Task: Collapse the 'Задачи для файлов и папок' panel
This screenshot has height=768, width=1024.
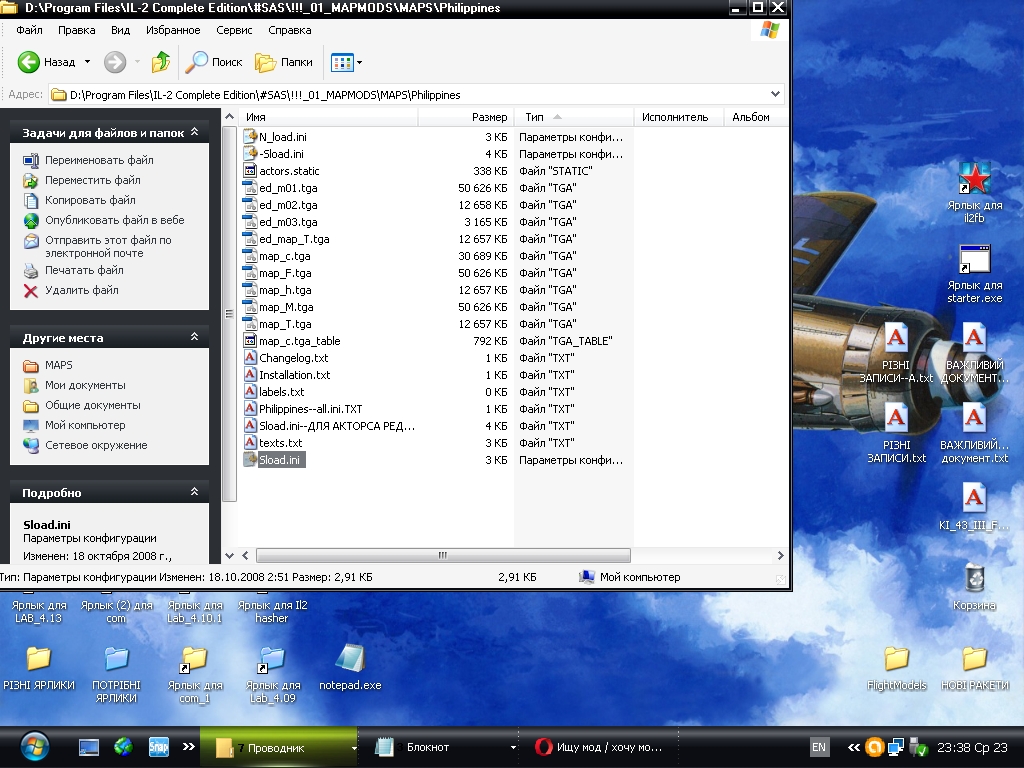Action: pos(194,132)
